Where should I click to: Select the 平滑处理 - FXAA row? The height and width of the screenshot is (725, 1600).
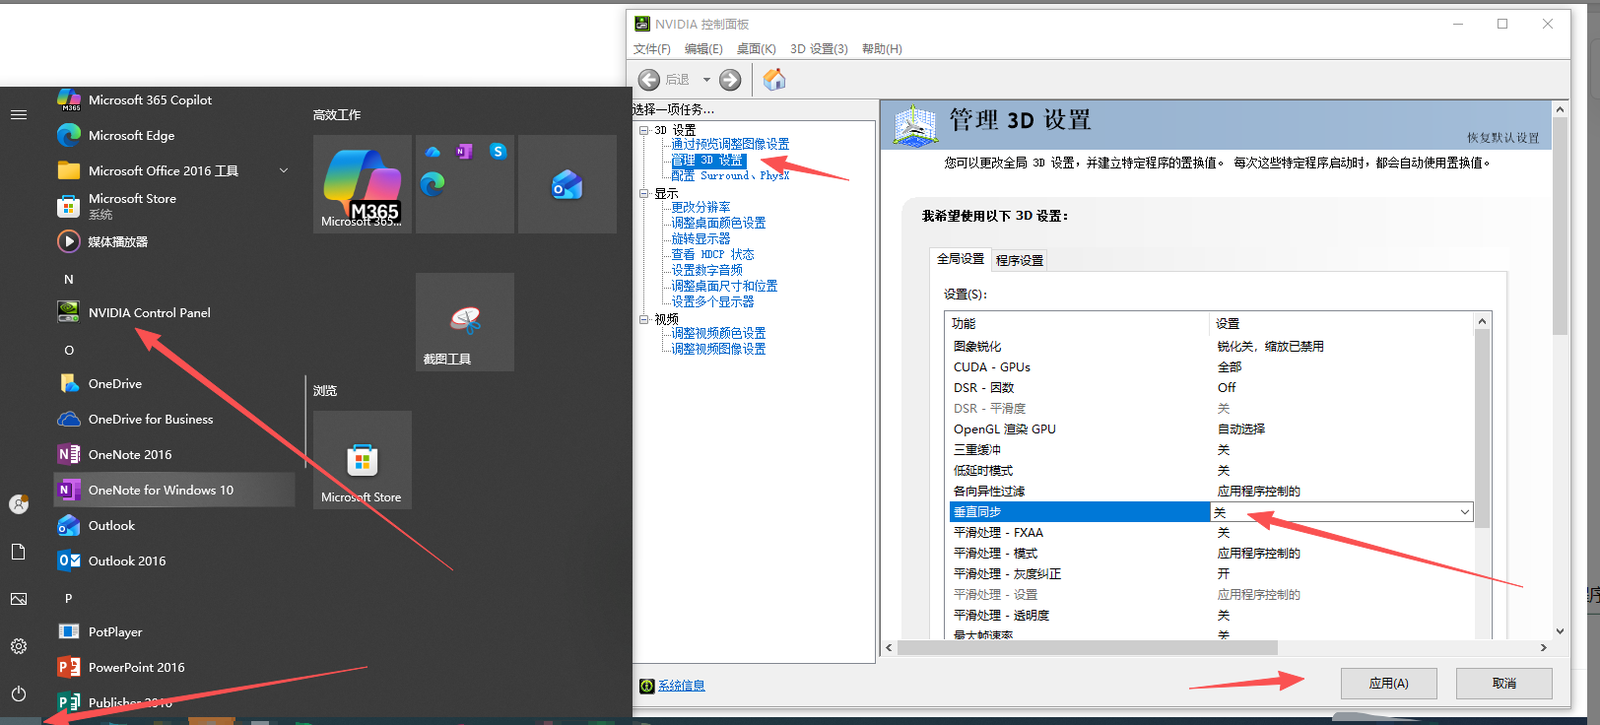[1210, 533]
